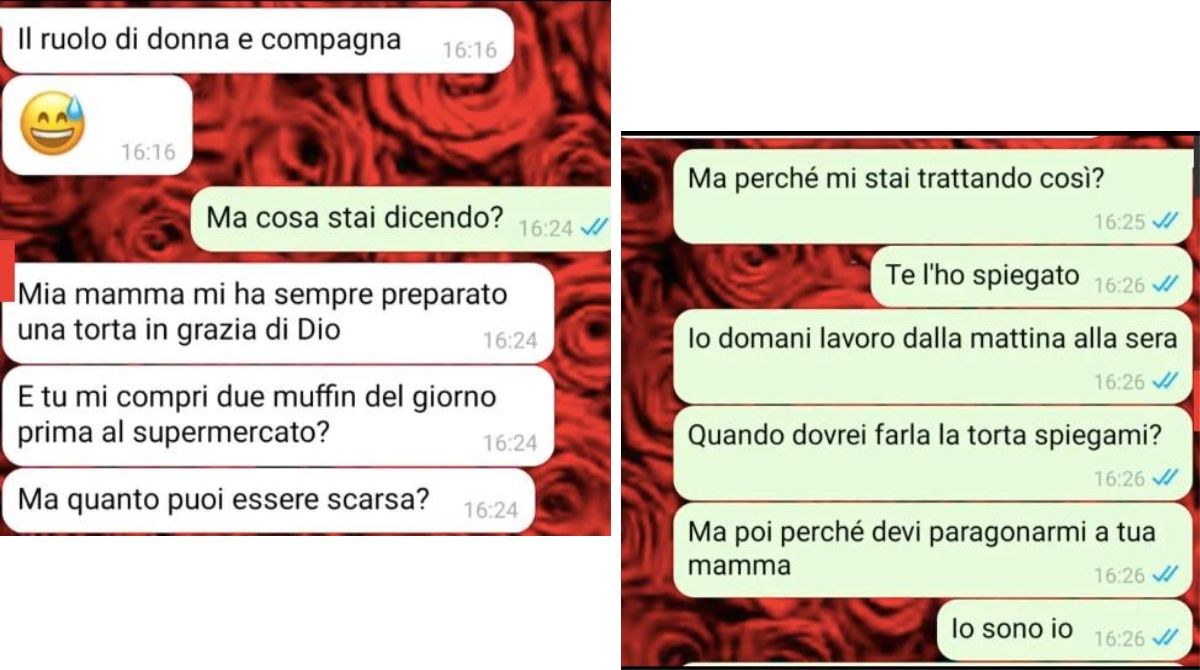Click double checkmarks on 'Te l'ho spiegato'

tap(1163, 285)
